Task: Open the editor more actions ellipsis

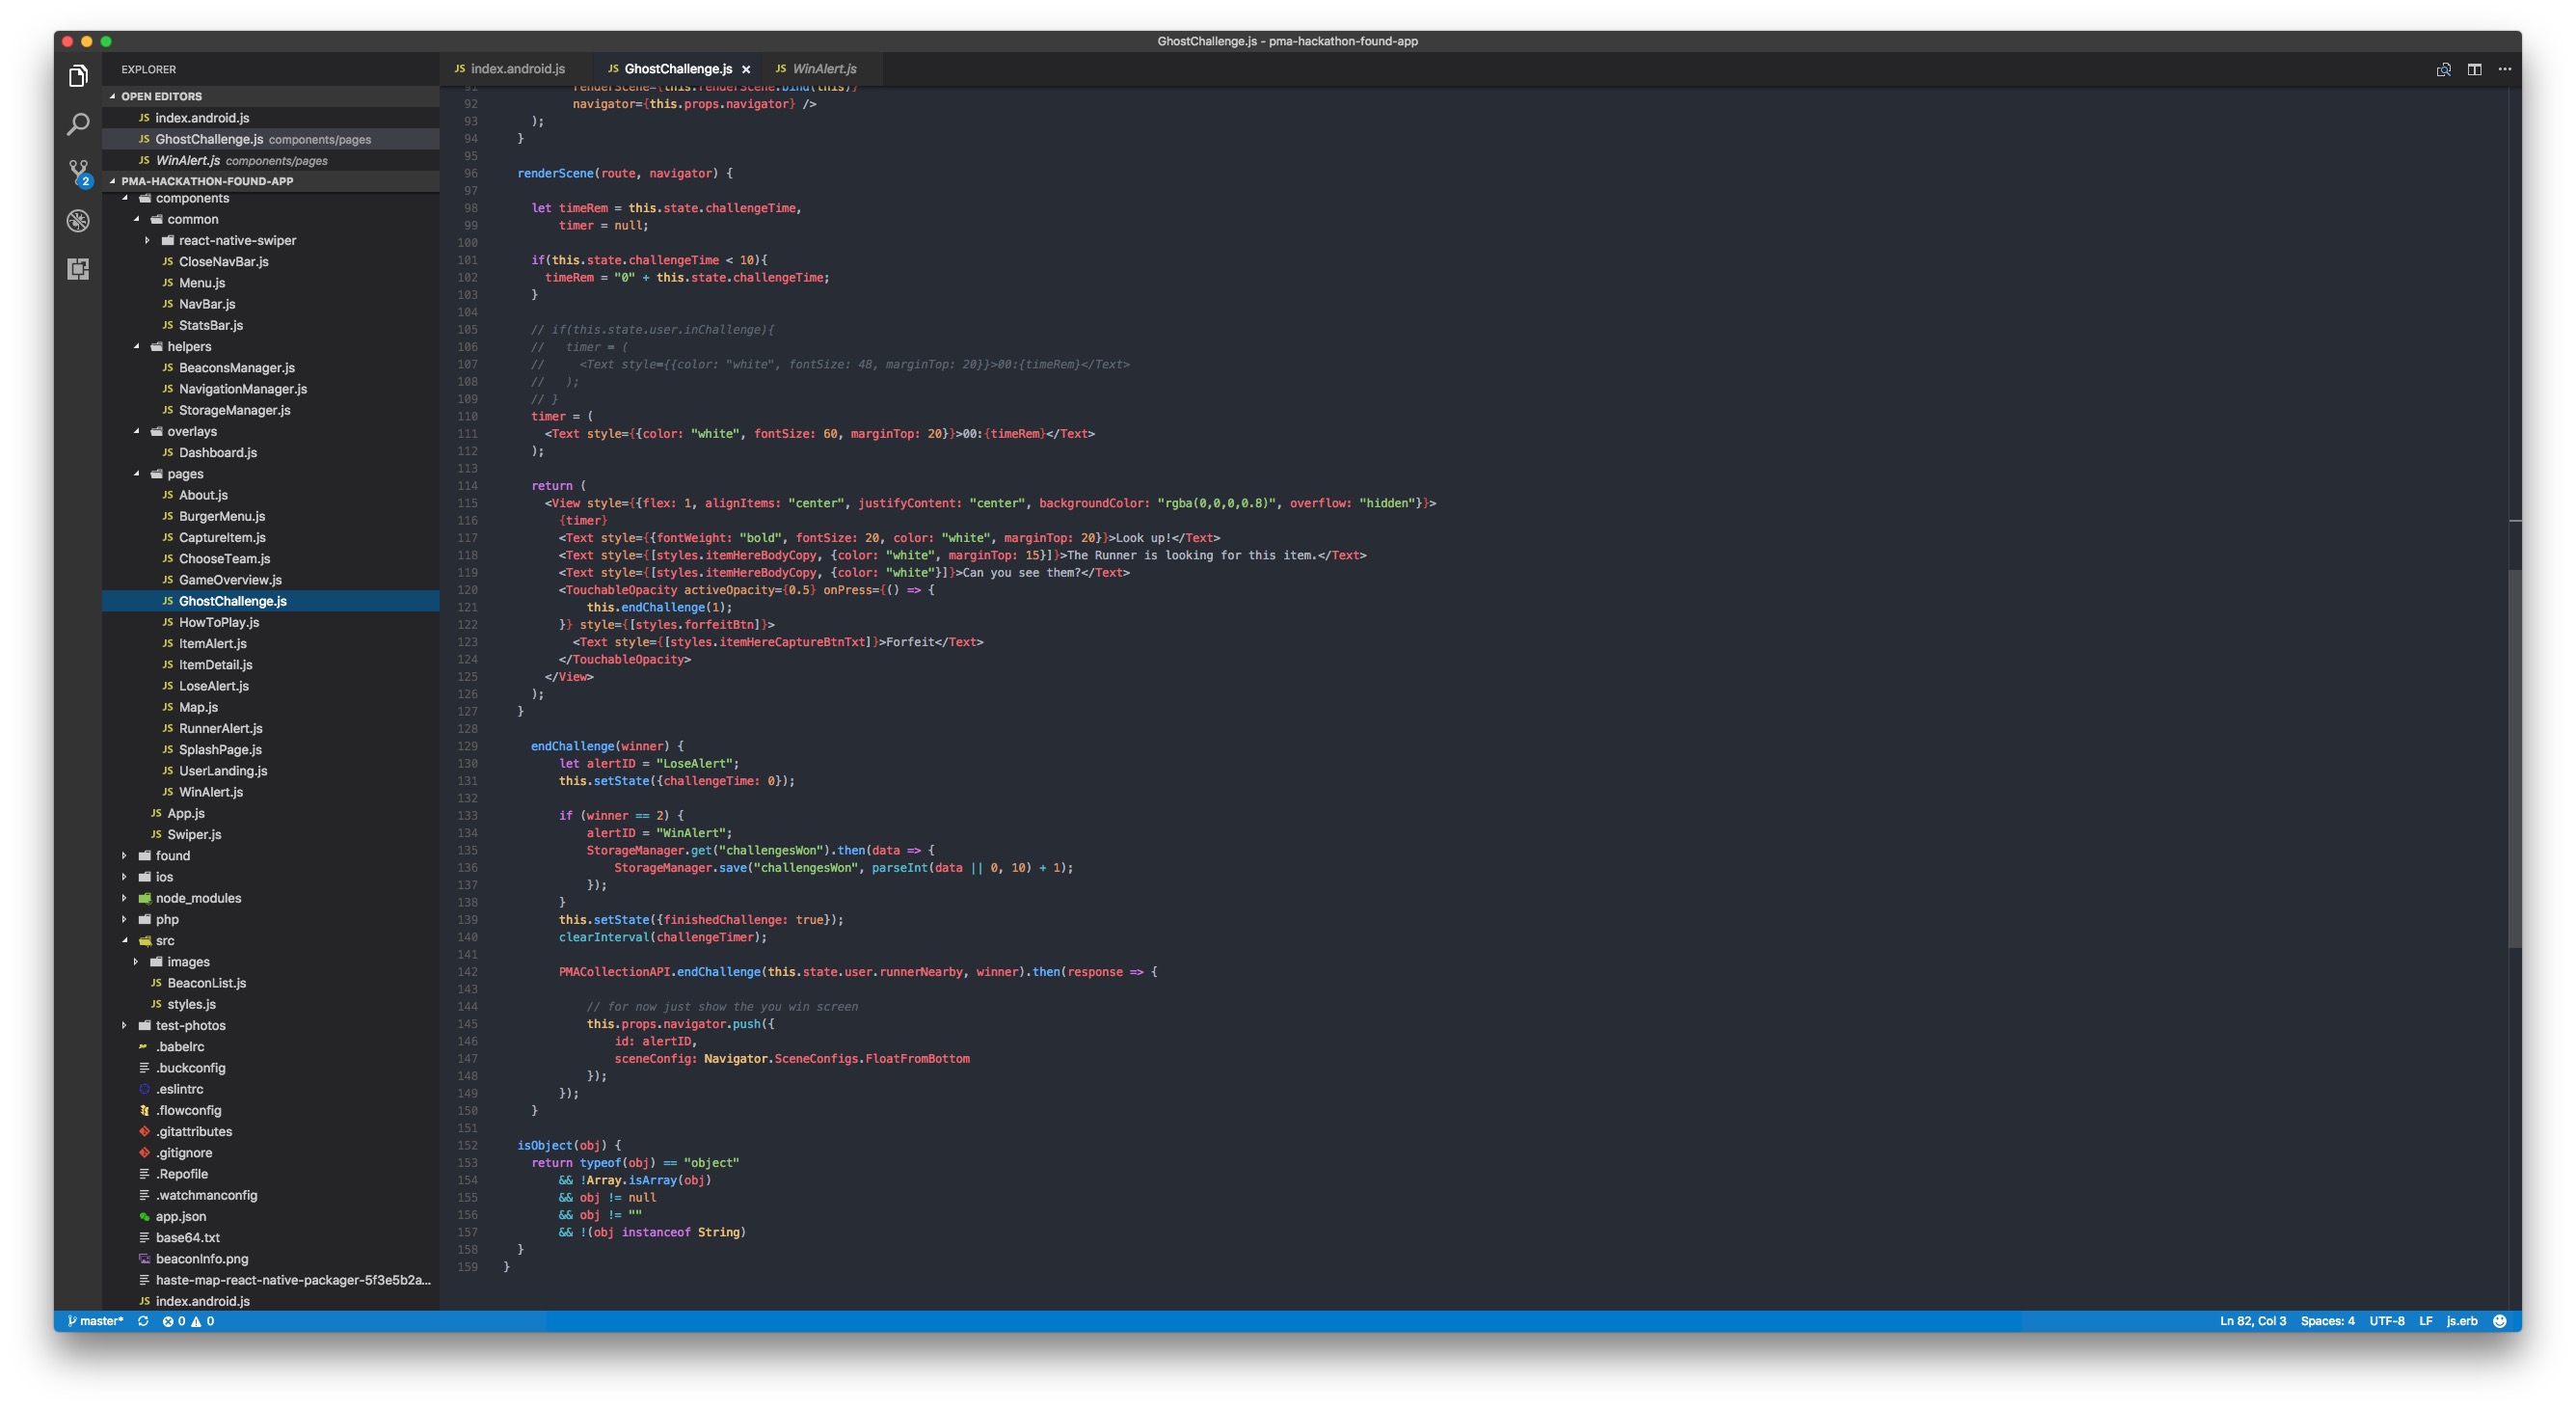Action: [2504, 69]
